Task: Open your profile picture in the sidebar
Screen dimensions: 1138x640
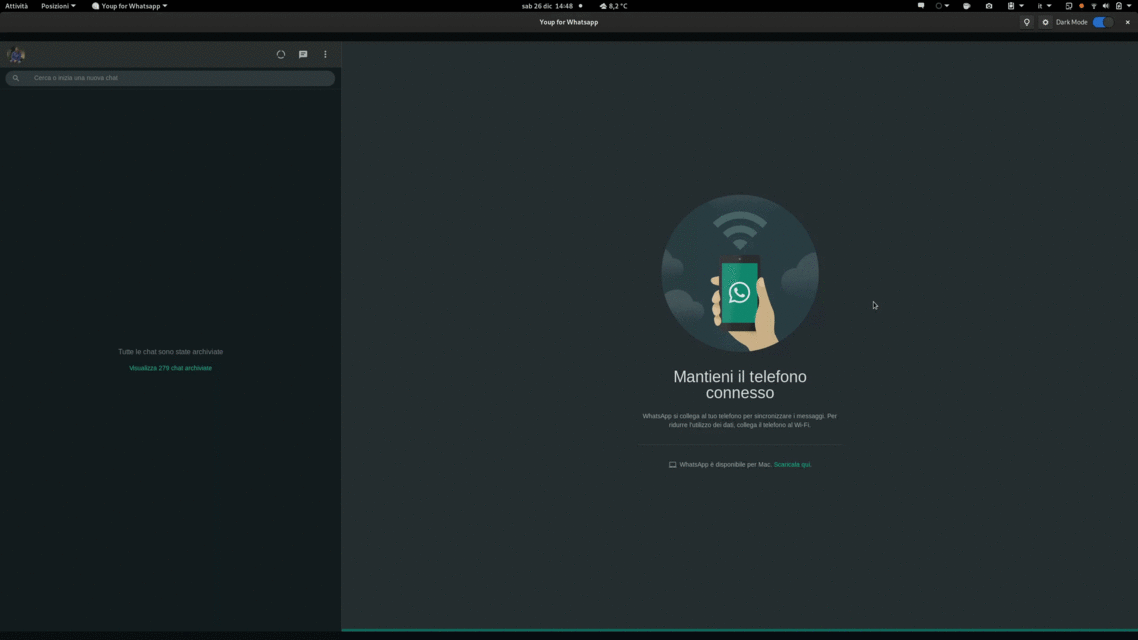Action: tap(16, 54)
